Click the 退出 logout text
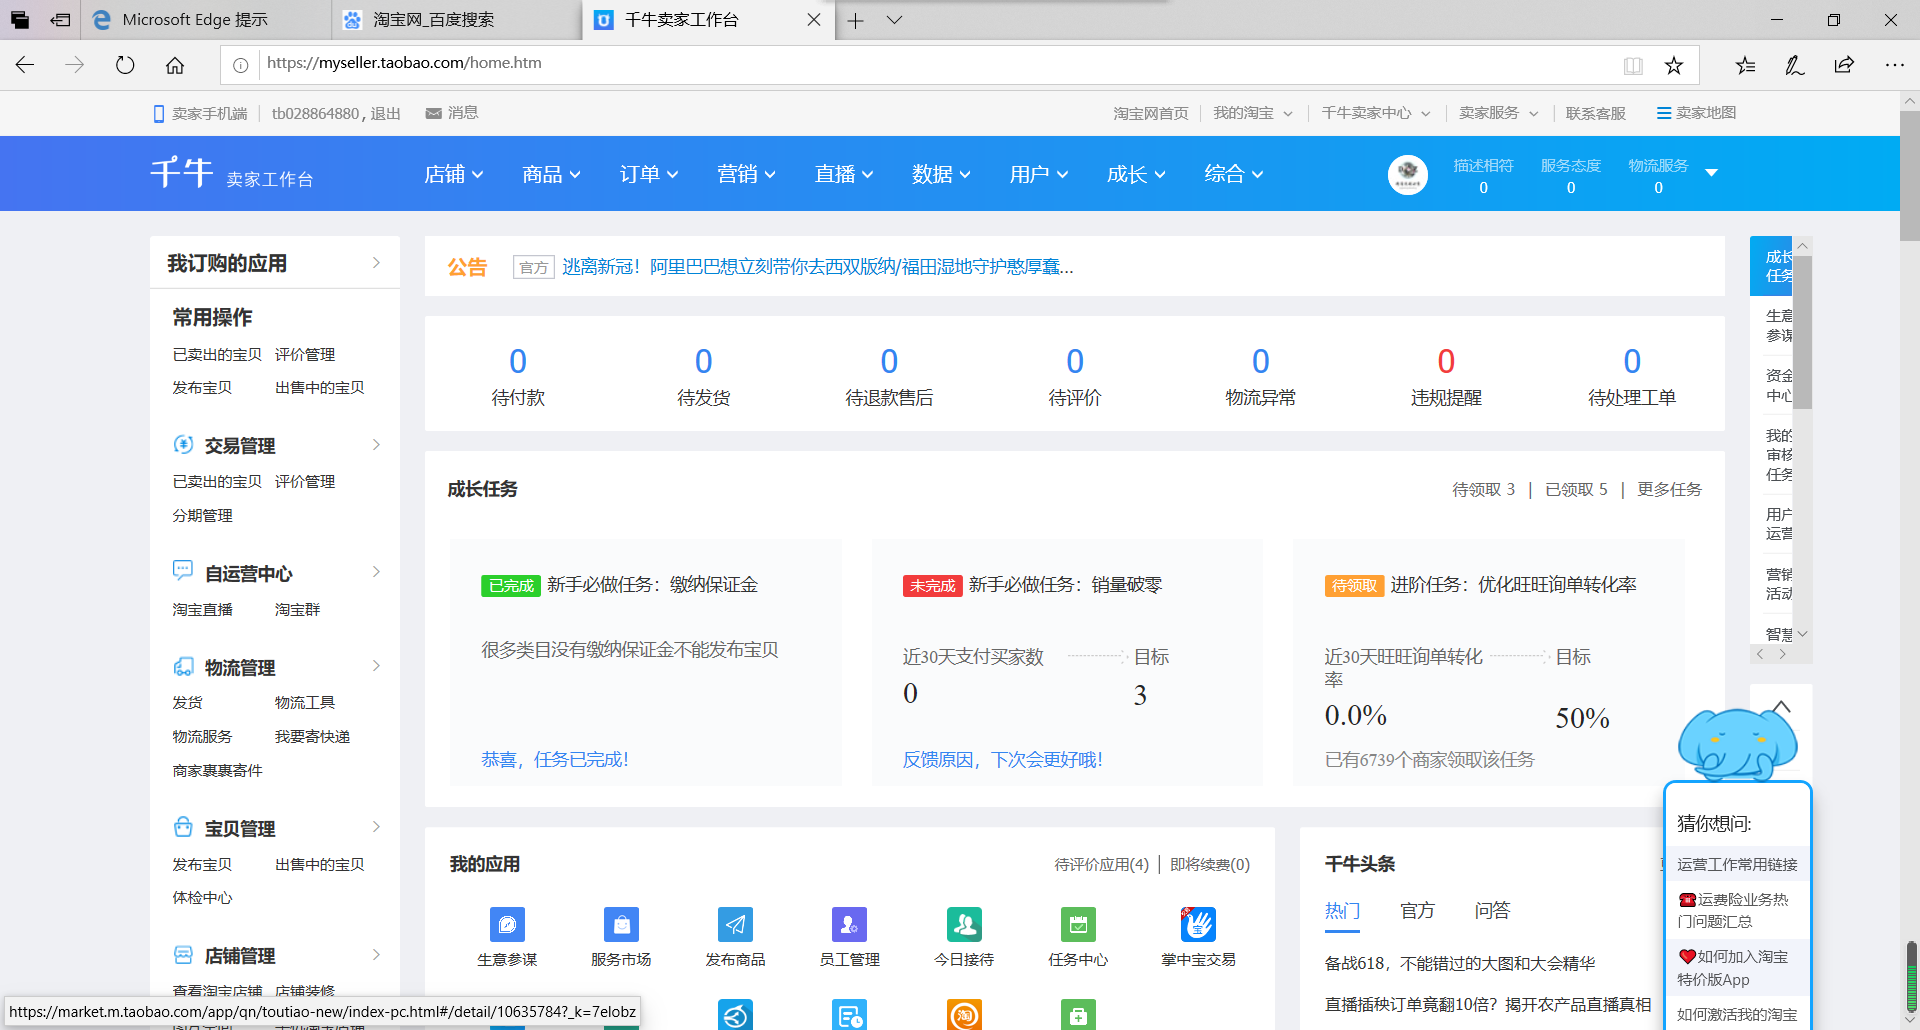The height and width of the screenshot is (1030, 1920). point(383,113)
